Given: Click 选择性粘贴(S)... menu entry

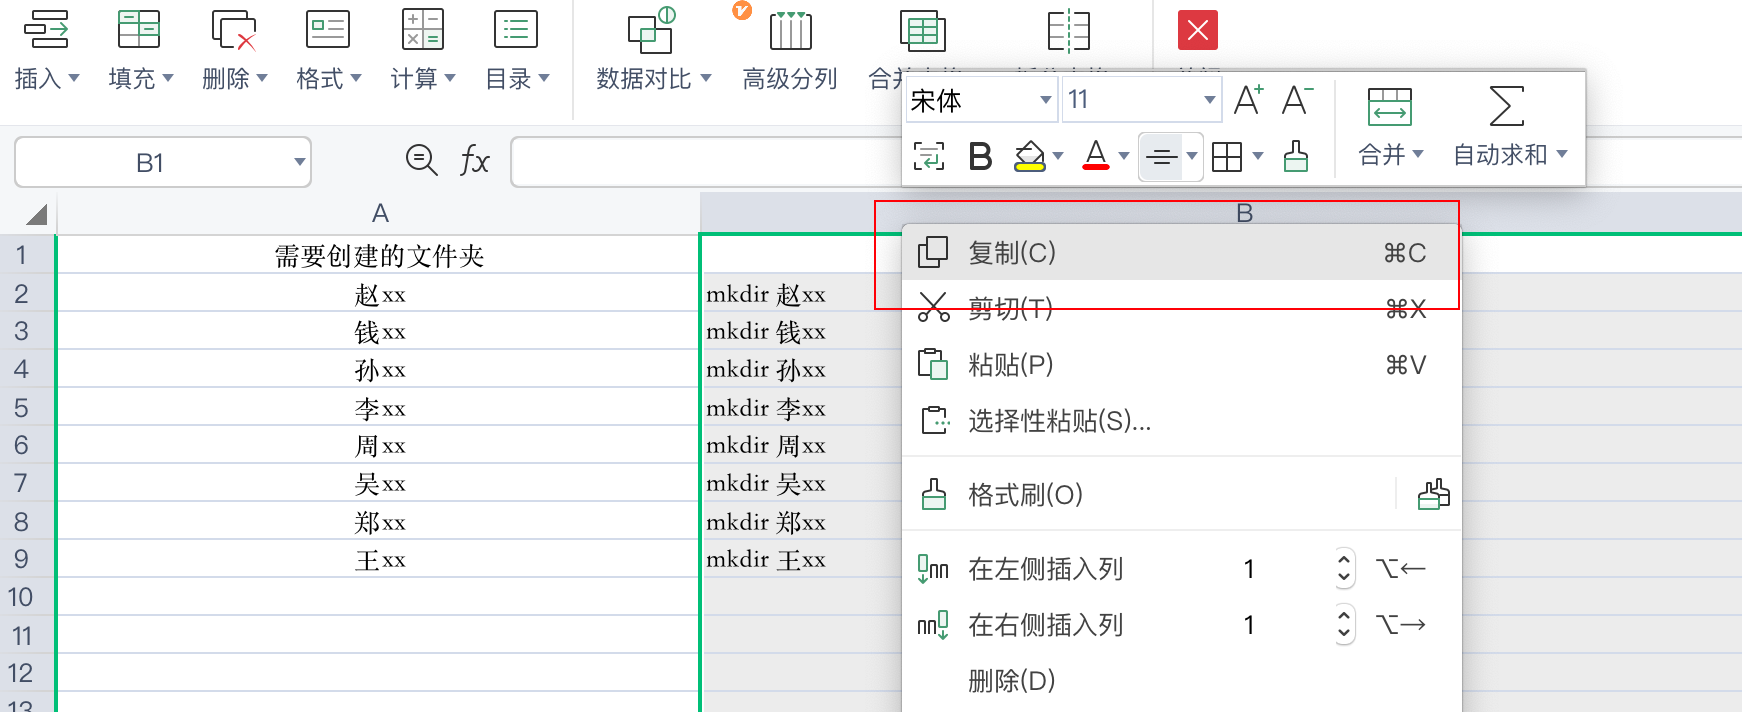Looking at the screenshot, I should [x=1059, y=421].
